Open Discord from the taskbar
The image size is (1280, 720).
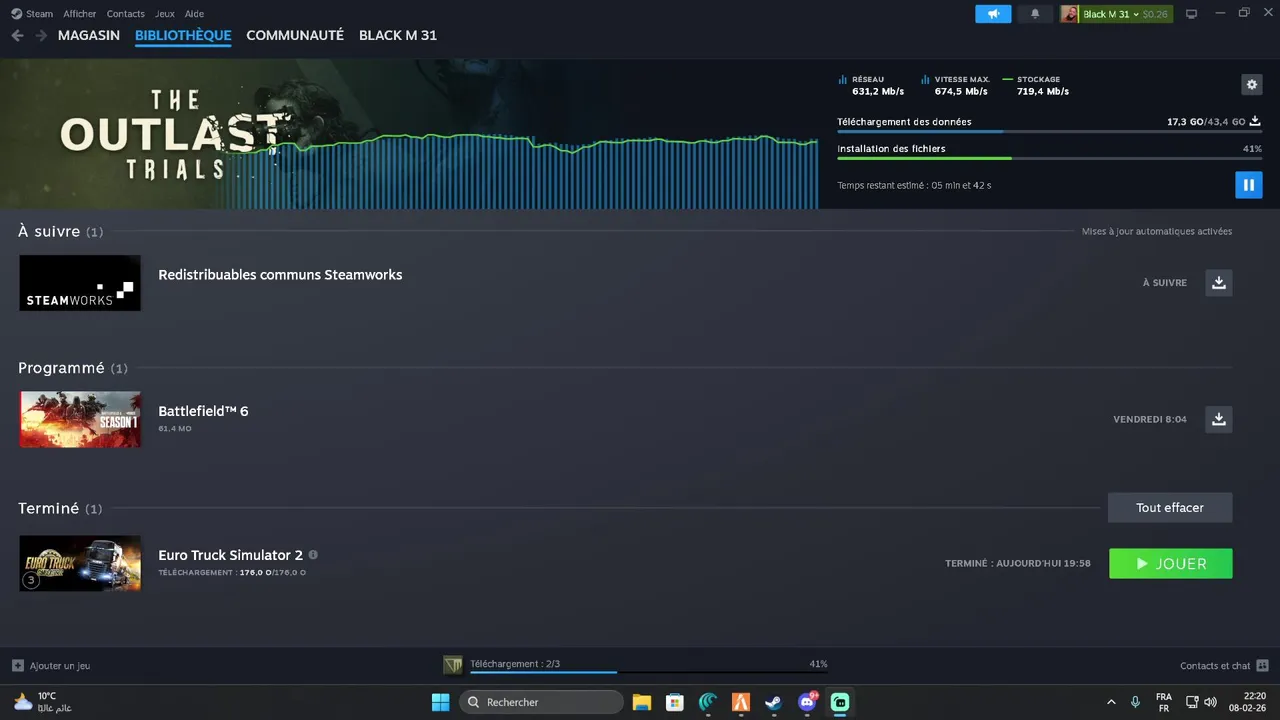click(x=807, y=702)
